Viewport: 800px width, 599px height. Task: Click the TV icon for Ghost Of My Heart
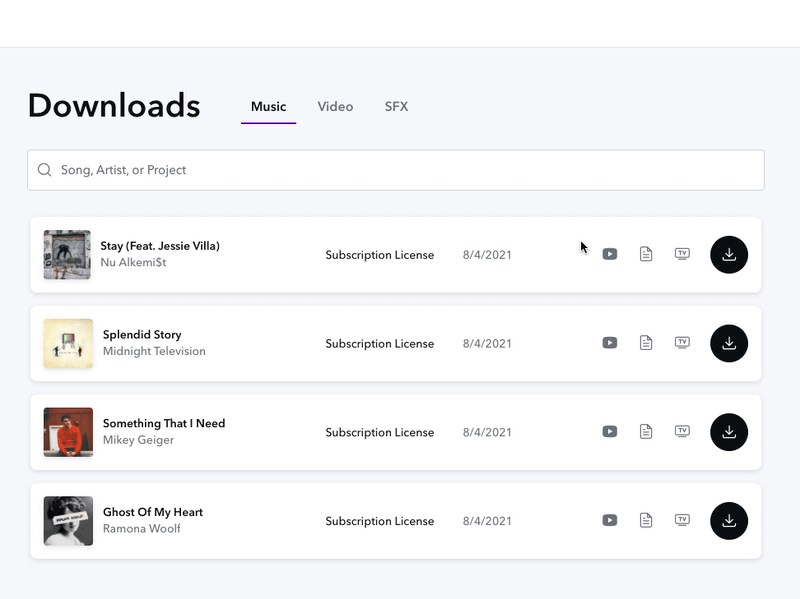tap(681, 520)
